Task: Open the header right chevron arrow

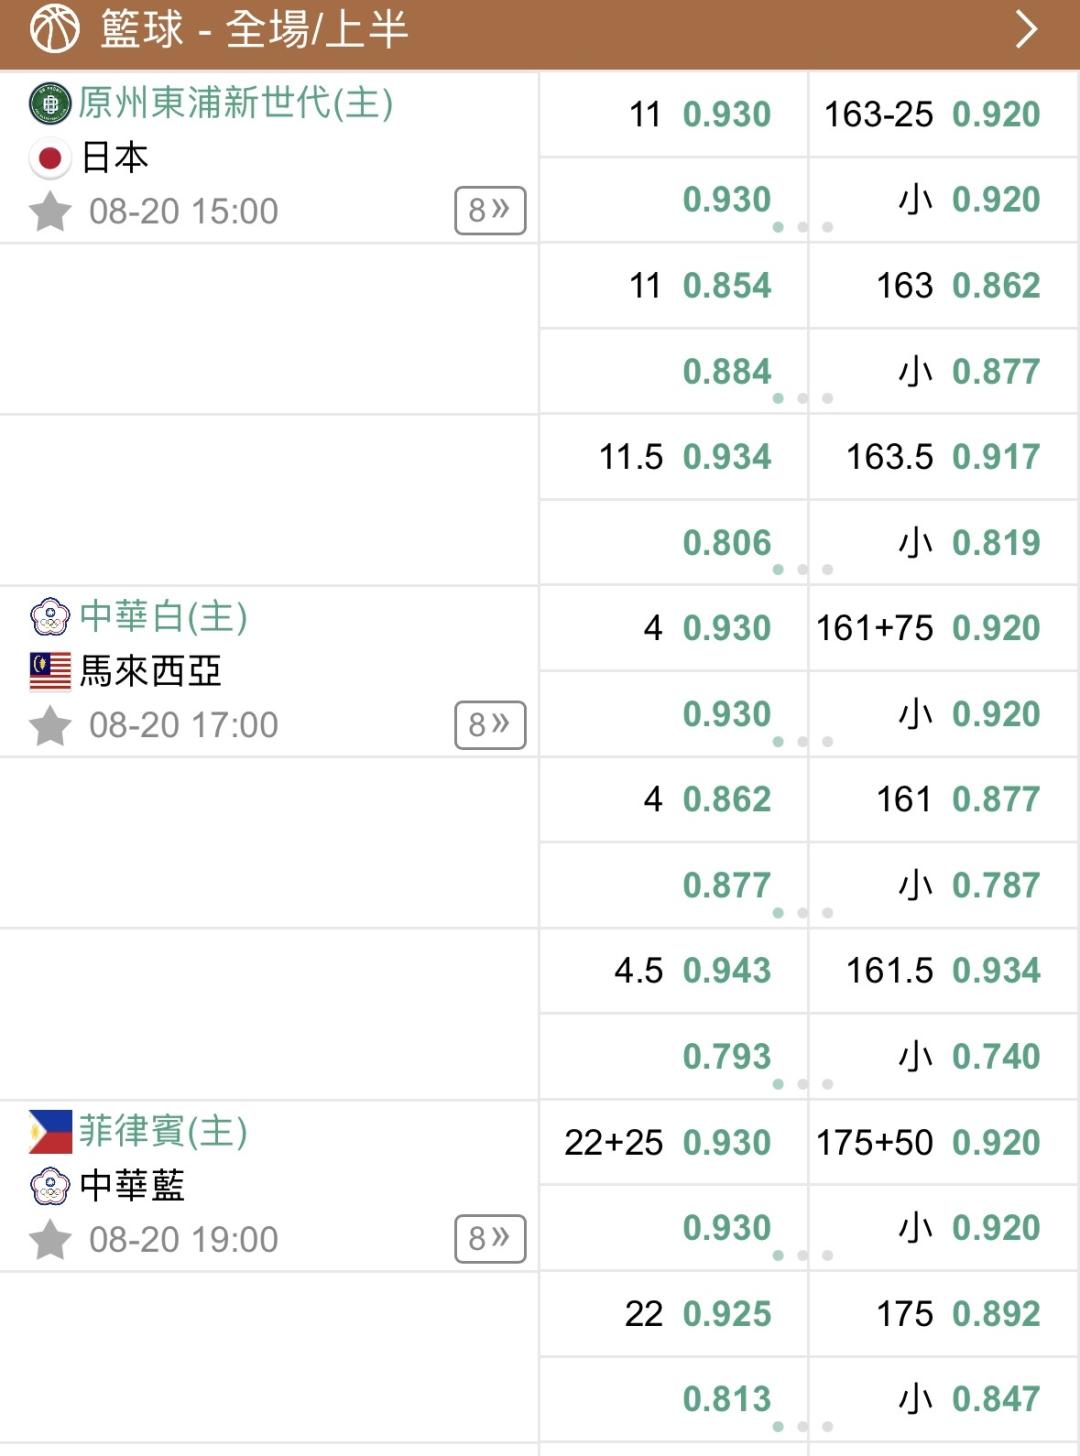Action: point(1026,29)
